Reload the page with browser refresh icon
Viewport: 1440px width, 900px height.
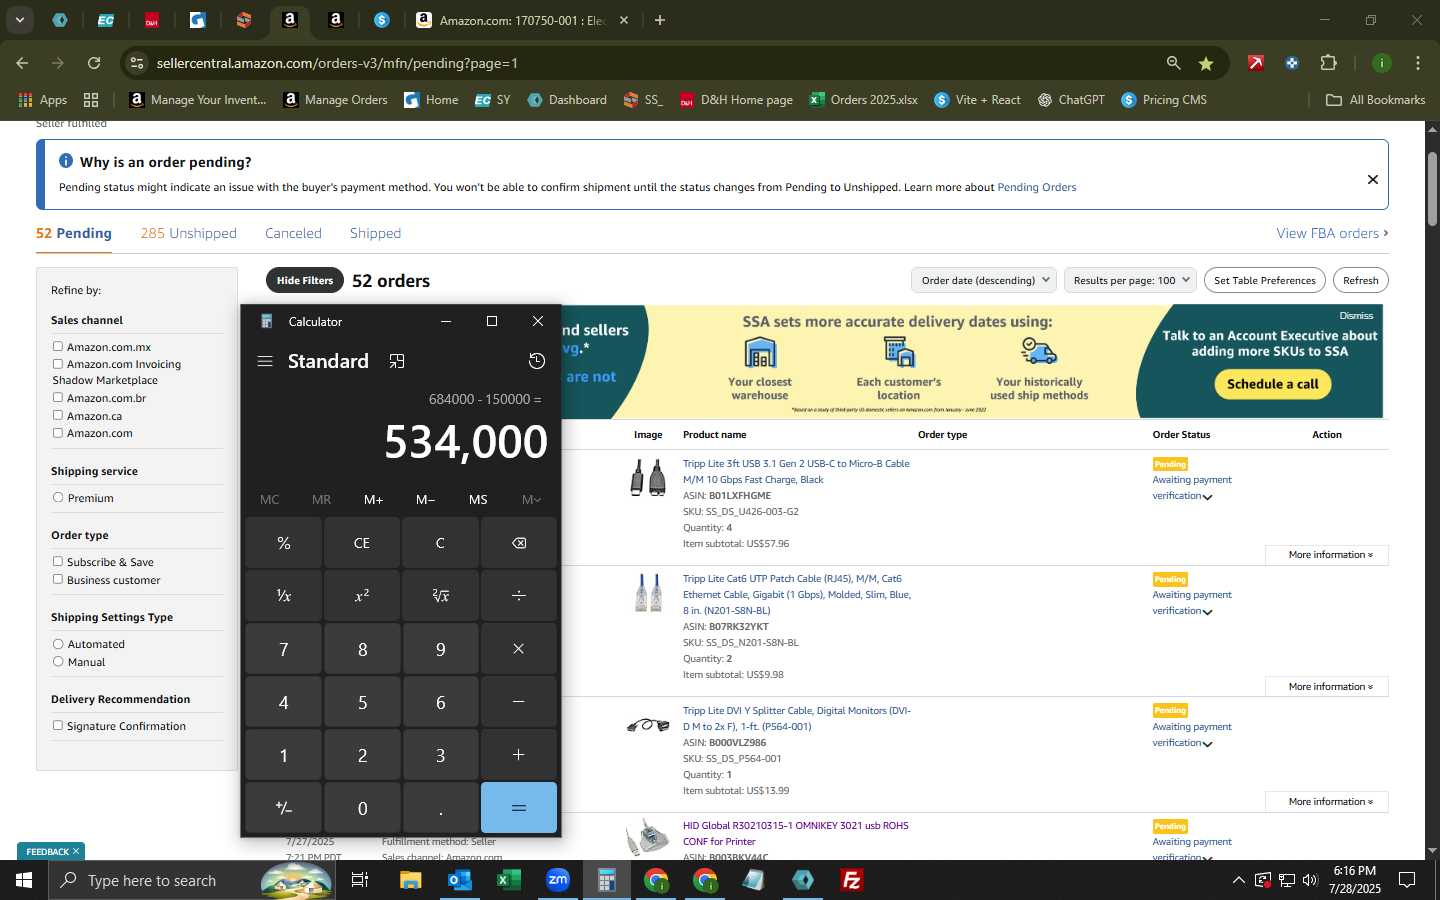pyautogui.click(x=94, y=63)
